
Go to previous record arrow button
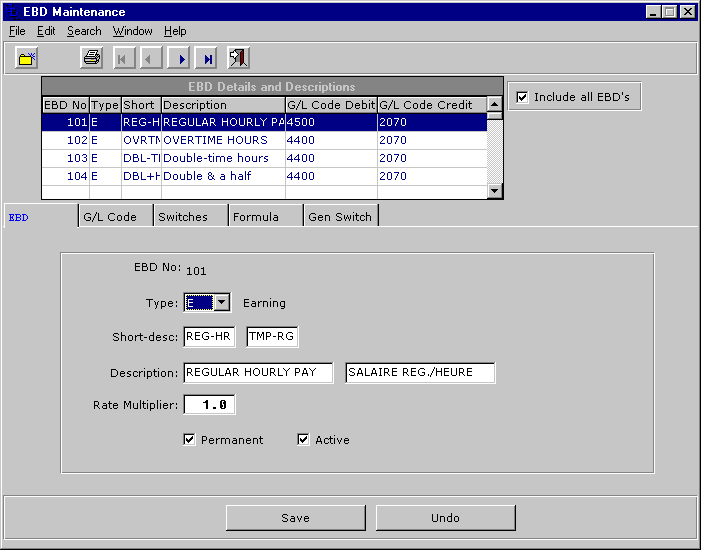151,58
